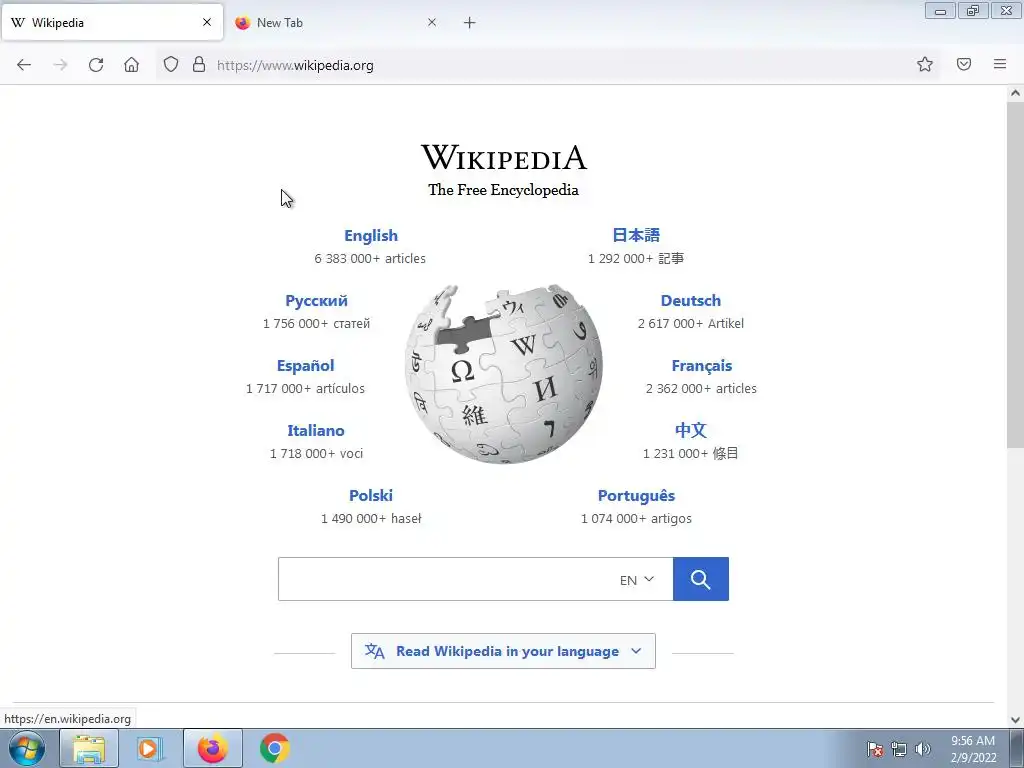Show tracking protection shield info

(x=170, y=64)
